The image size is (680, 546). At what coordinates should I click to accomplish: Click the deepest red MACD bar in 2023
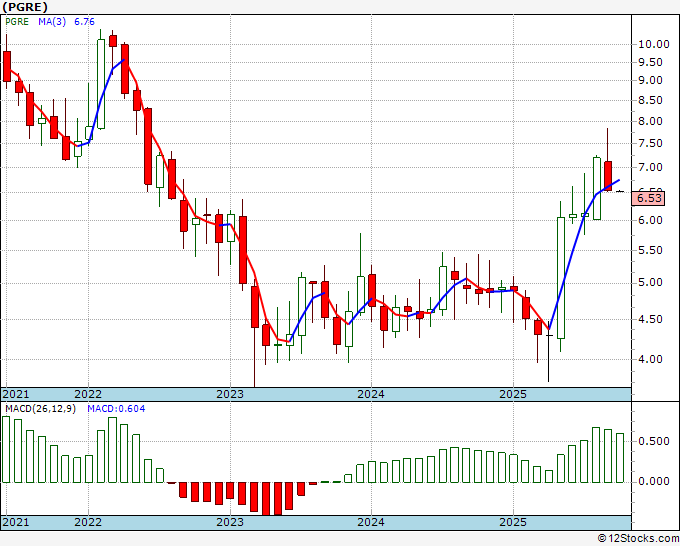tap(266, 499)
